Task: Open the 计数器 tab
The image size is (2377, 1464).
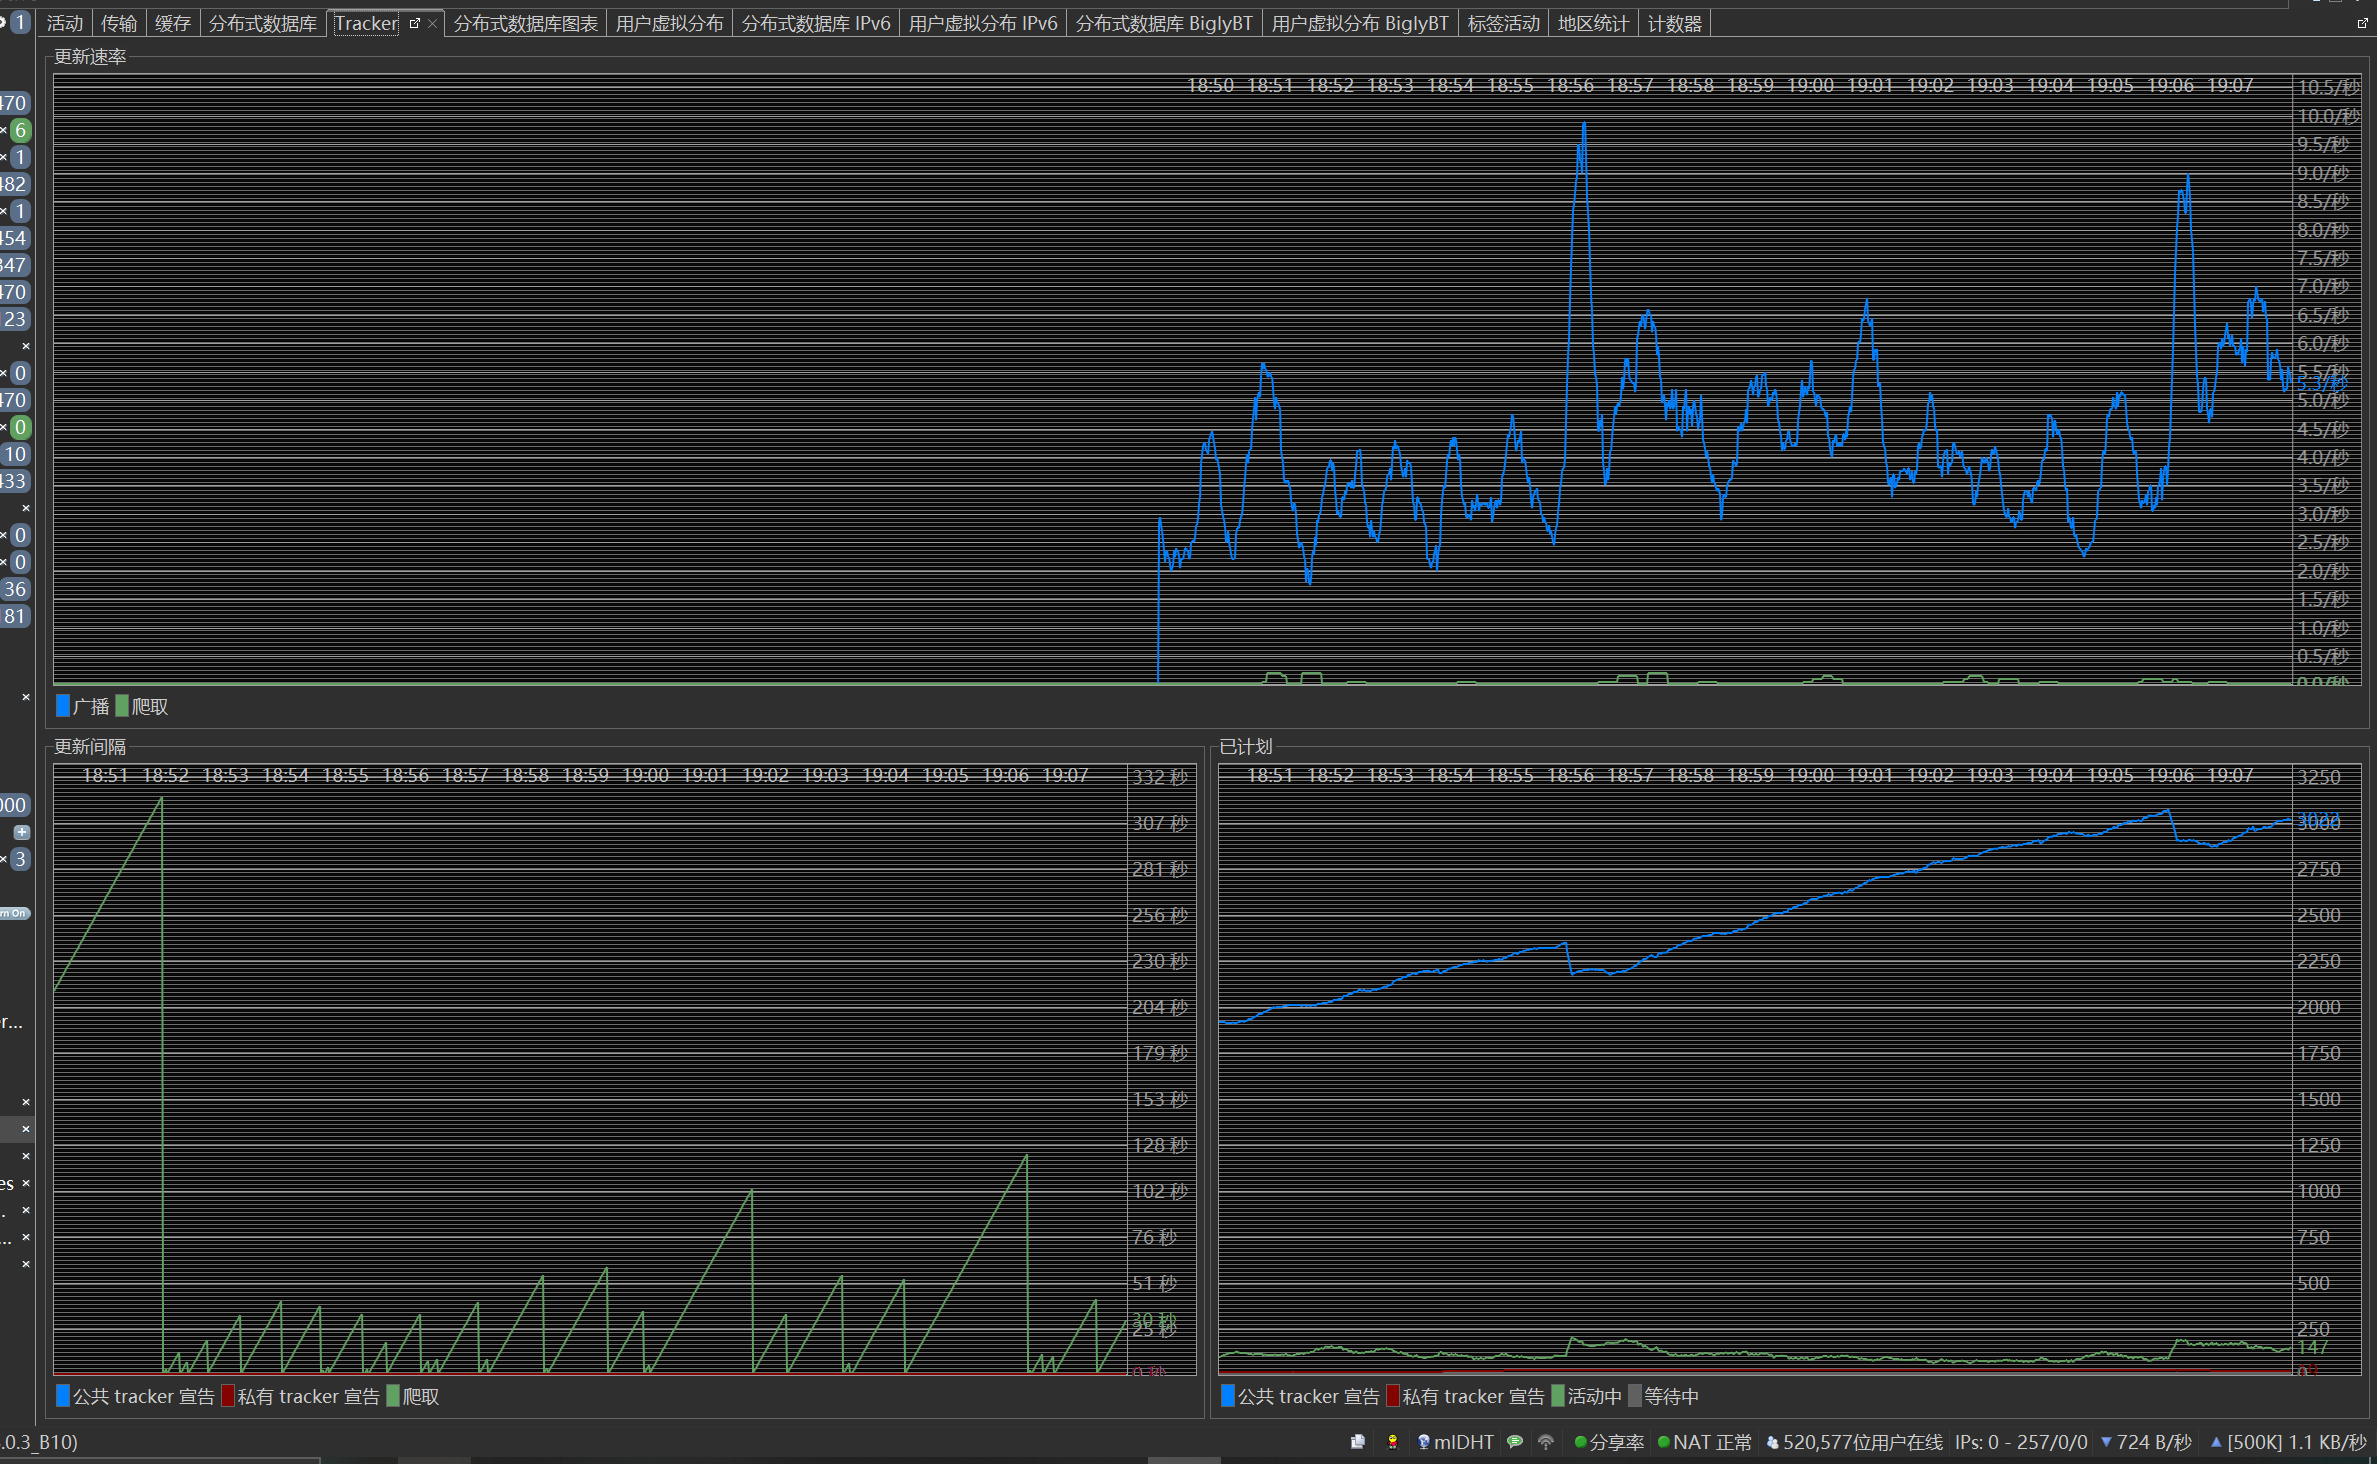Action: pyautogui.click(x=1674, y=23)
